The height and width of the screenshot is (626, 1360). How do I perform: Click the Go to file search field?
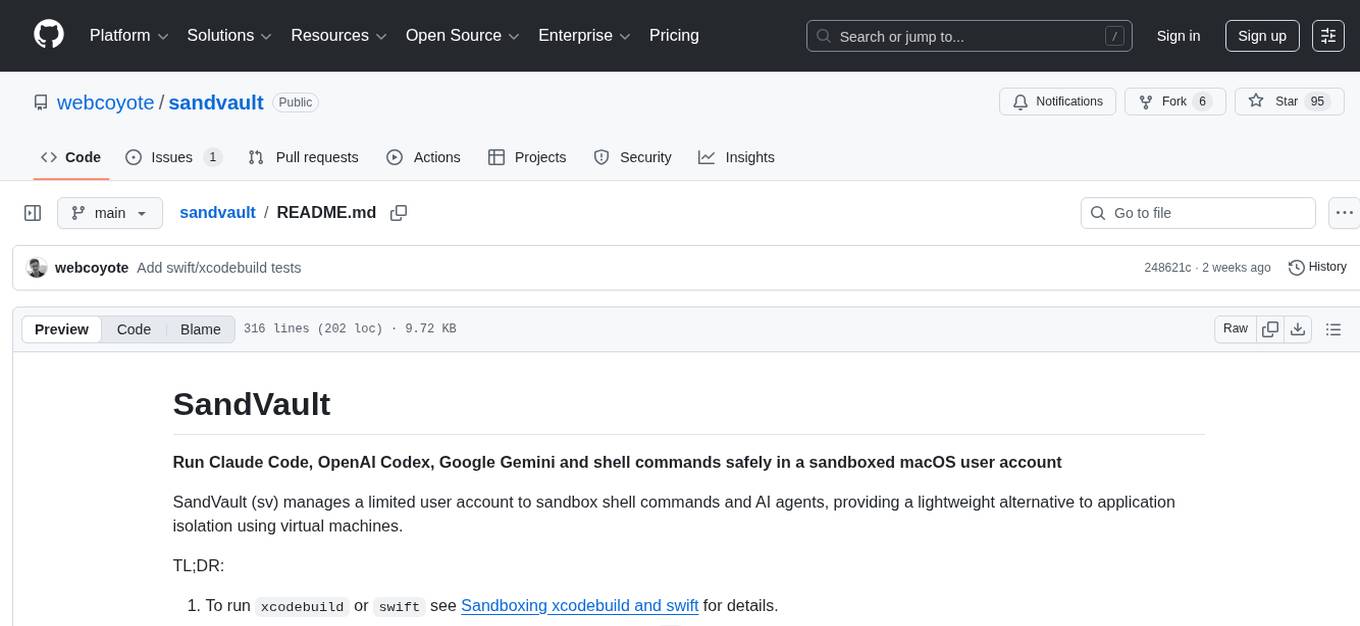tap(1198, 213)
